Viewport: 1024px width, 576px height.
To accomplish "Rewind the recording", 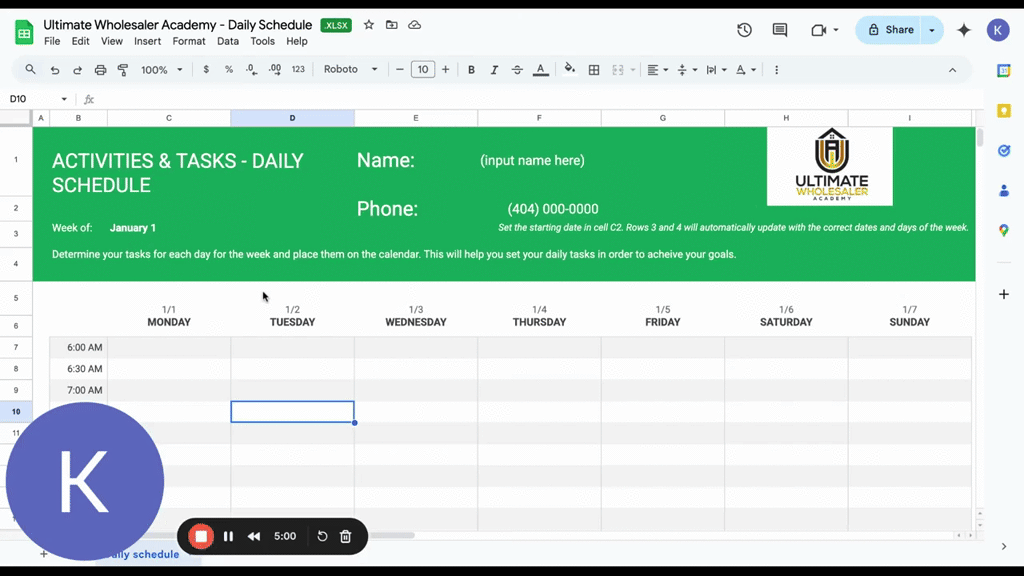I will click(x=254, y=536).
